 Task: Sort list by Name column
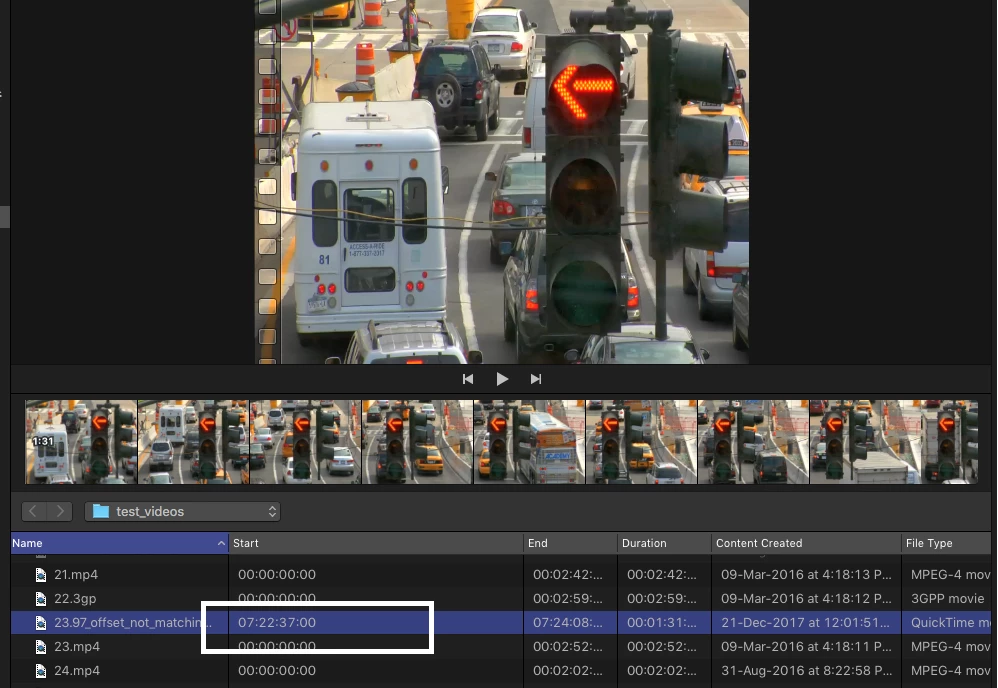(120, 543)
